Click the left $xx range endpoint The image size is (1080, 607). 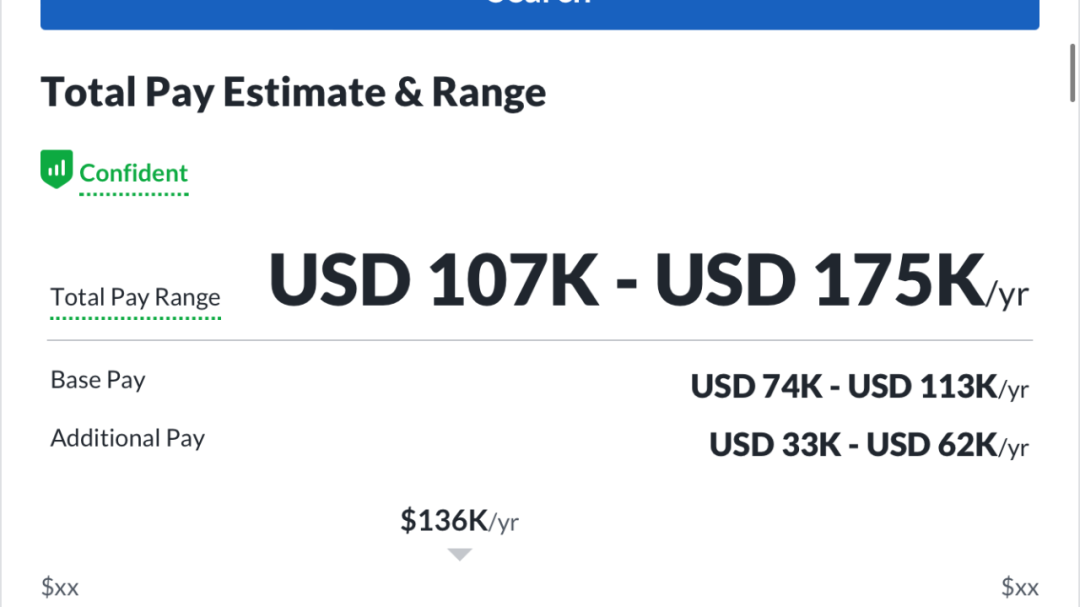[60, 587]
